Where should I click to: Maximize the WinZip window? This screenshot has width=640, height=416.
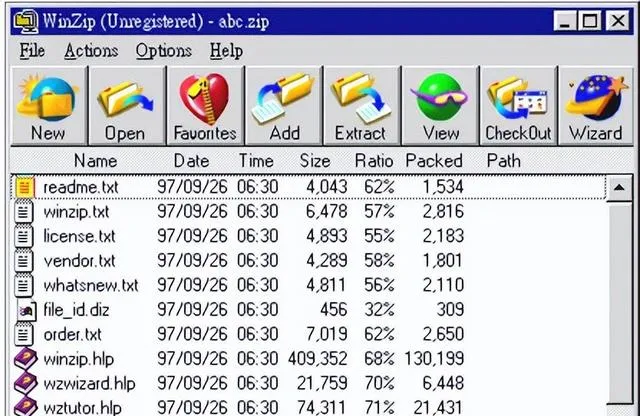pyautogui.click(x=589, y=21)
